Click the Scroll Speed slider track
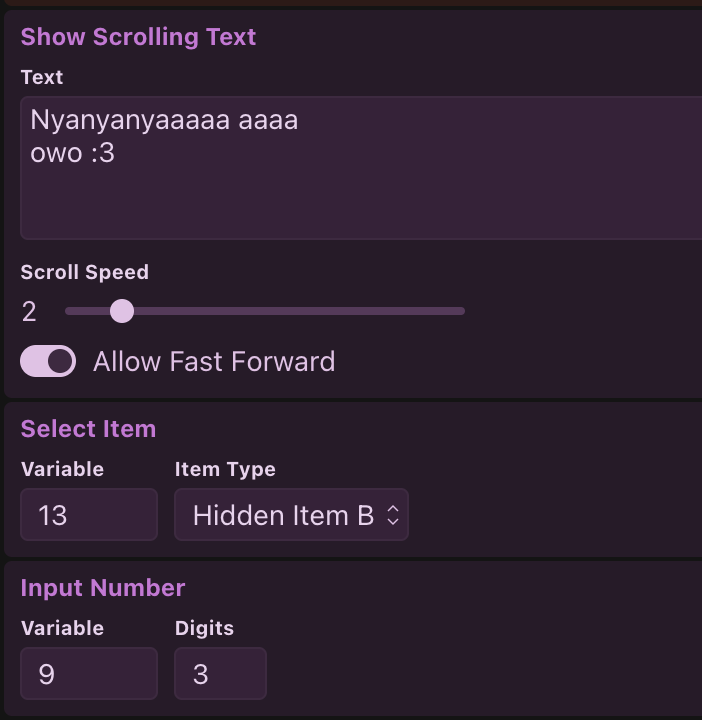This screenshot has width=702, height=720. [300, 311]
